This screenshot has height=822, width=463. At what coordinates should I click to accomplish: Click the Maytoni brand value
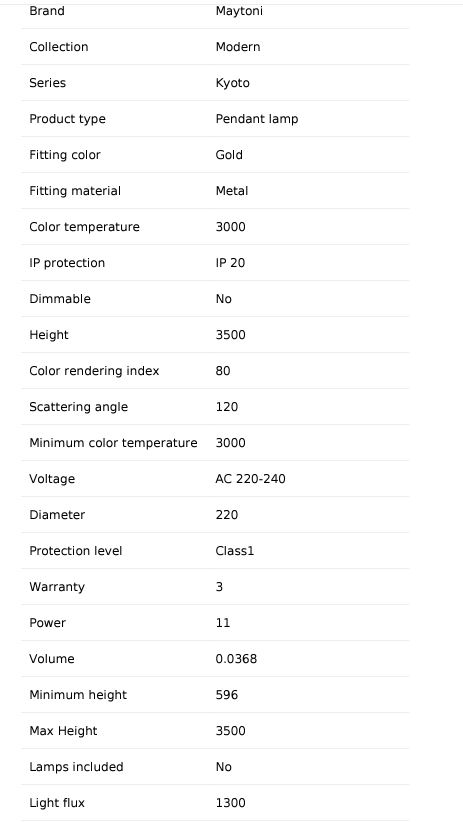(239, 11)
